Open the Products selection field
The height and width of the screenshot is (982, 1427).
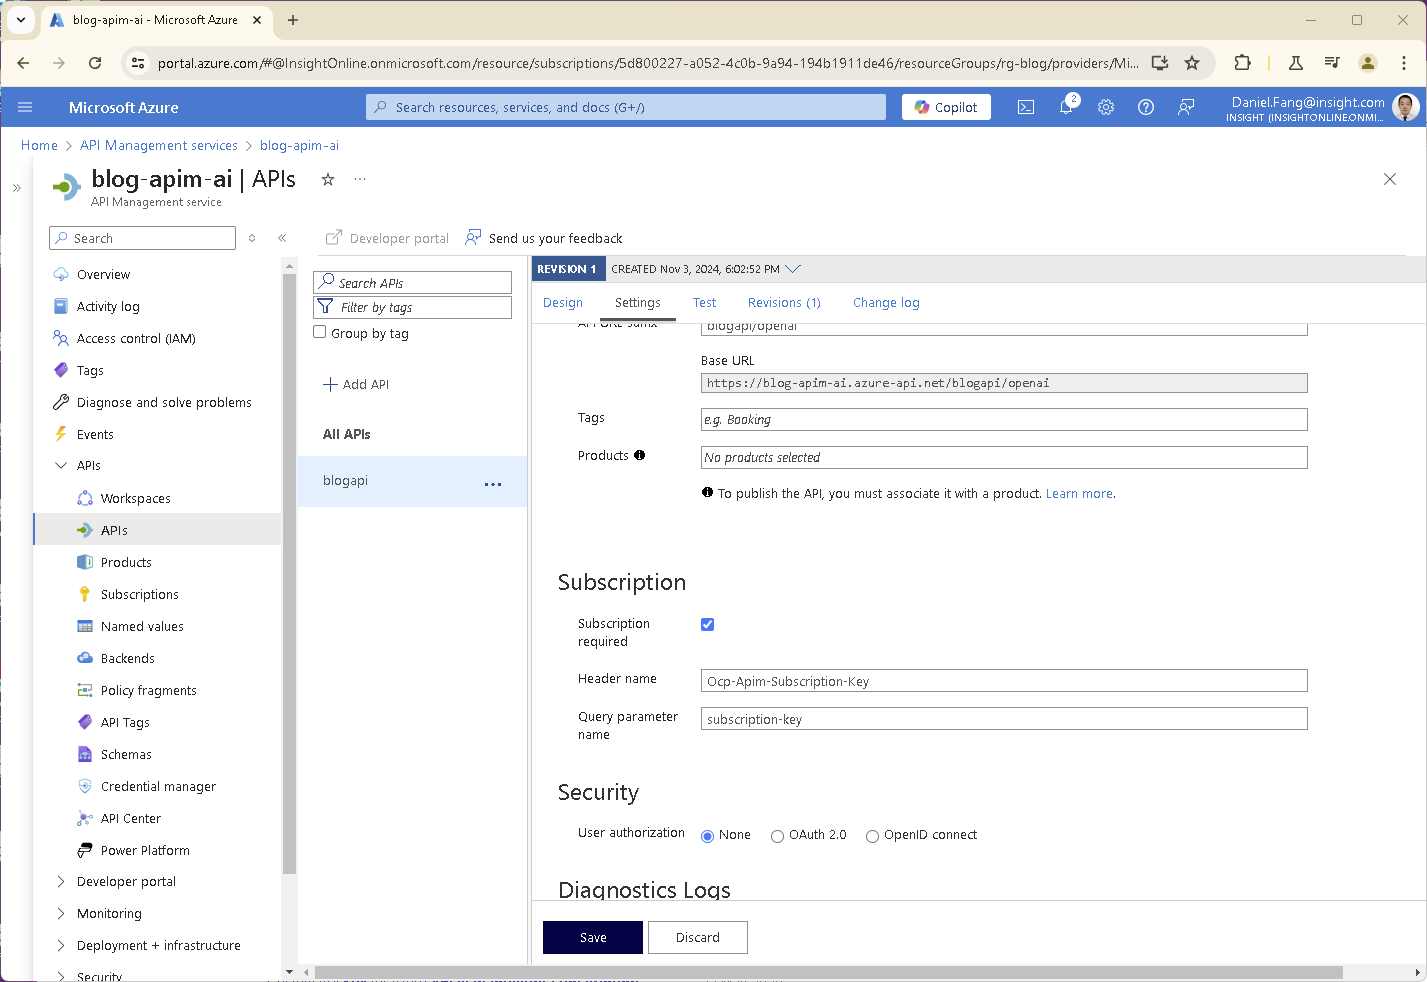tap(1004, 457)
